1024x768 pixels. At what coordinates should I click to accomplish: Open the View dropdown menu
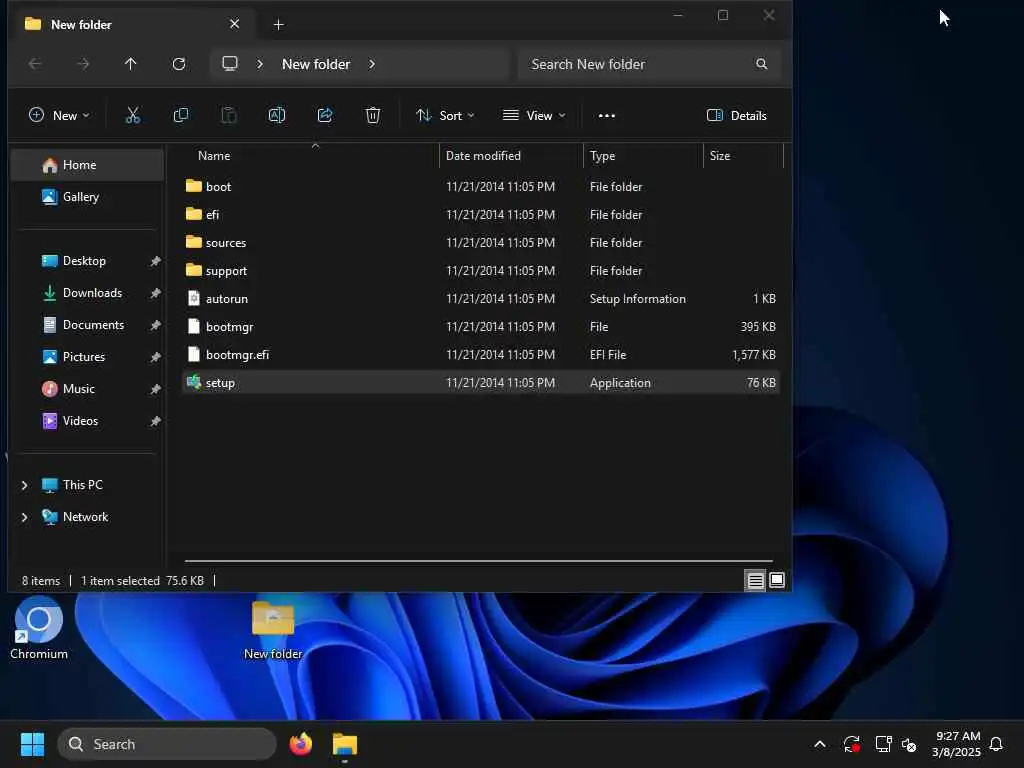pos(534,116)
